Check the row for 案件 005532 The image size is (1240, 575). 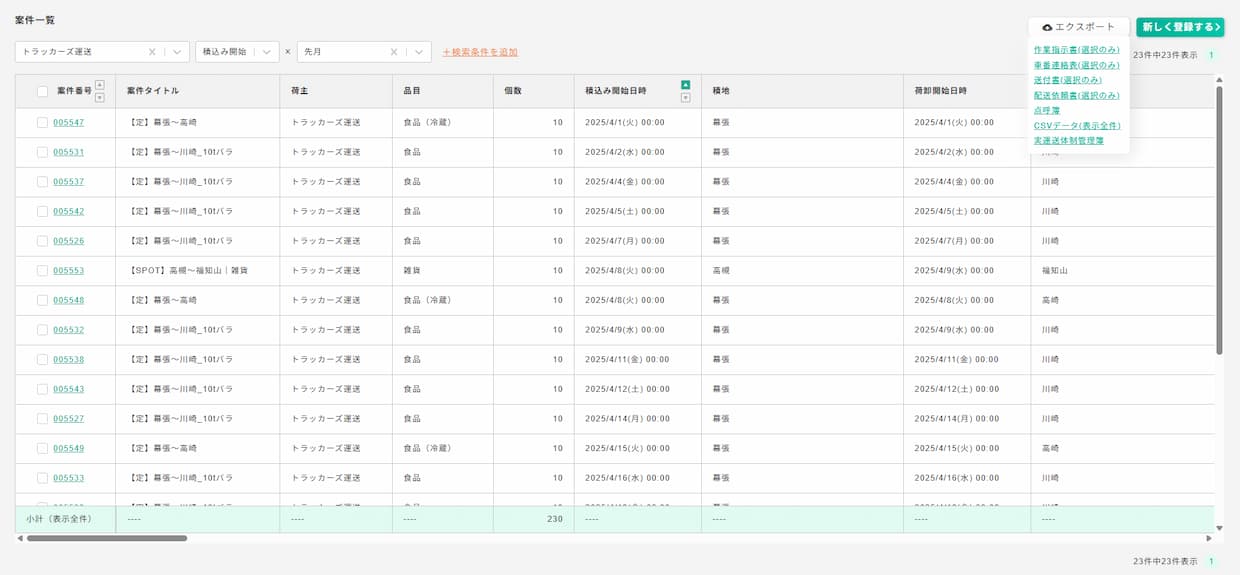click(42, 330)
